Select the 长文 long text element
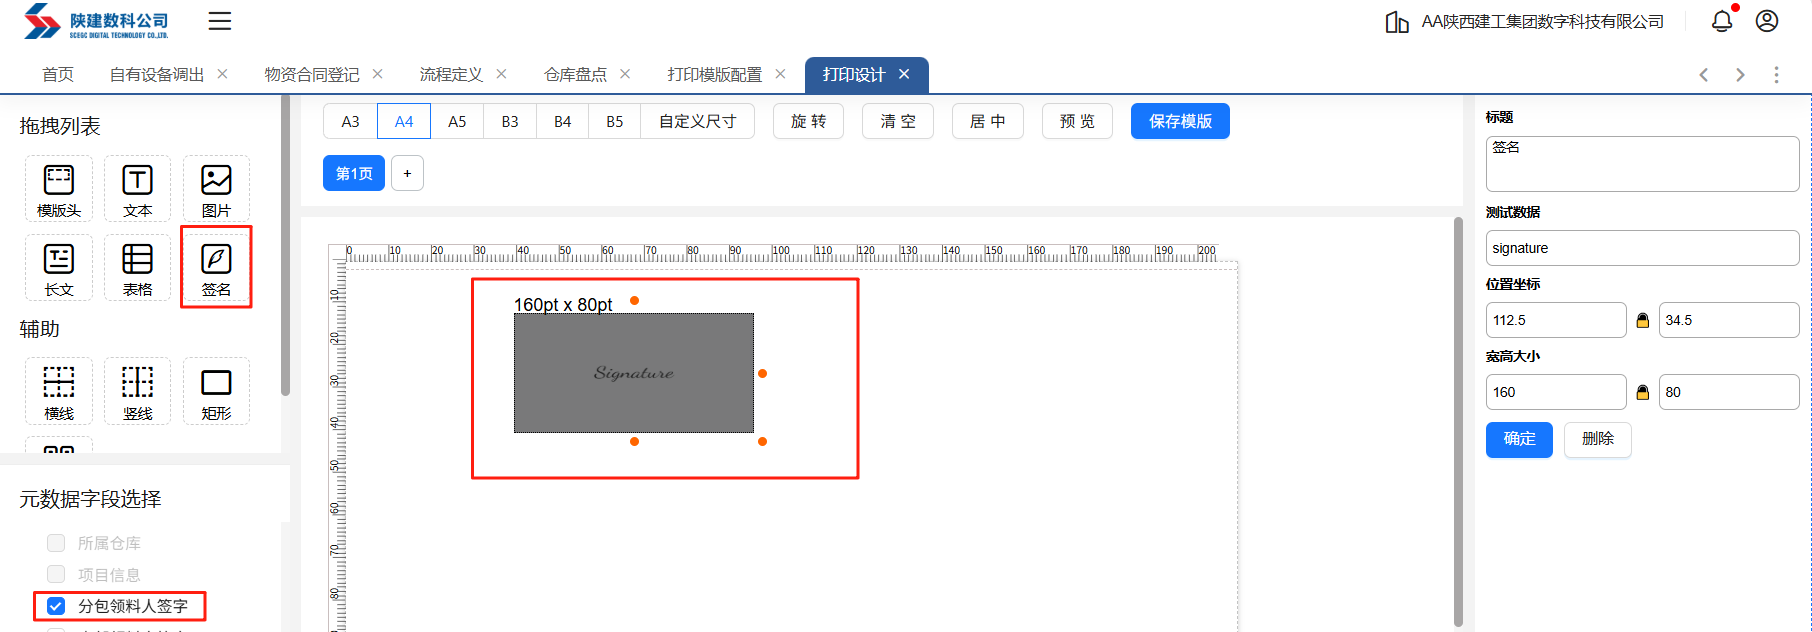Image resolution: width=1812 pixels, height=632 pixels. [x=59, y=267]
